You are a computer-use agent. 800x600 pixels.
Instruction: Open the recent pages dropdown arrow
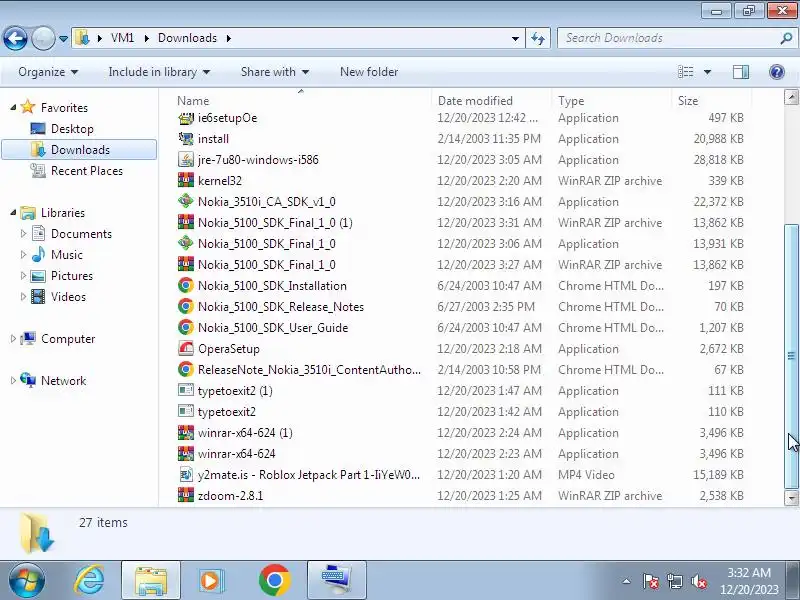(x=63, y=39)
